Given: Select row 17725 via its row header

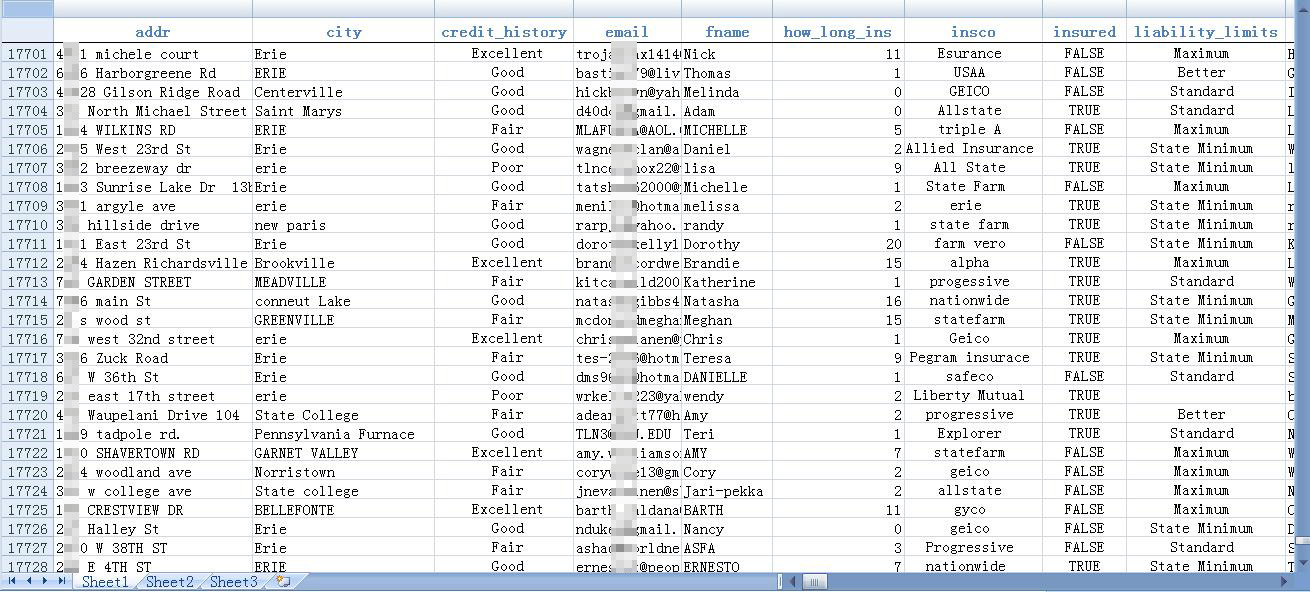Looking at the screenshot, I should point(26,510).
